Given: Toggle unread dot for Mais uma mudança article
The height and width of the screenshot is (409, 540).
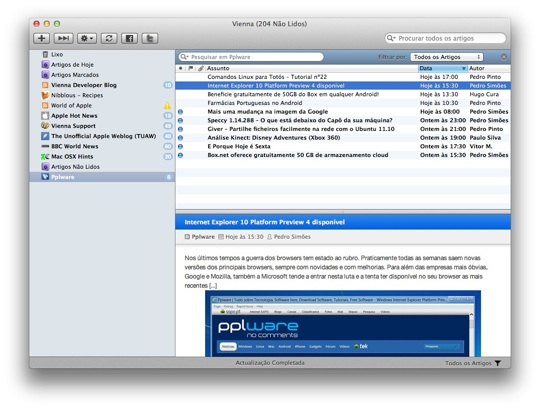Looking at the screenshot, I should (180, 112).
